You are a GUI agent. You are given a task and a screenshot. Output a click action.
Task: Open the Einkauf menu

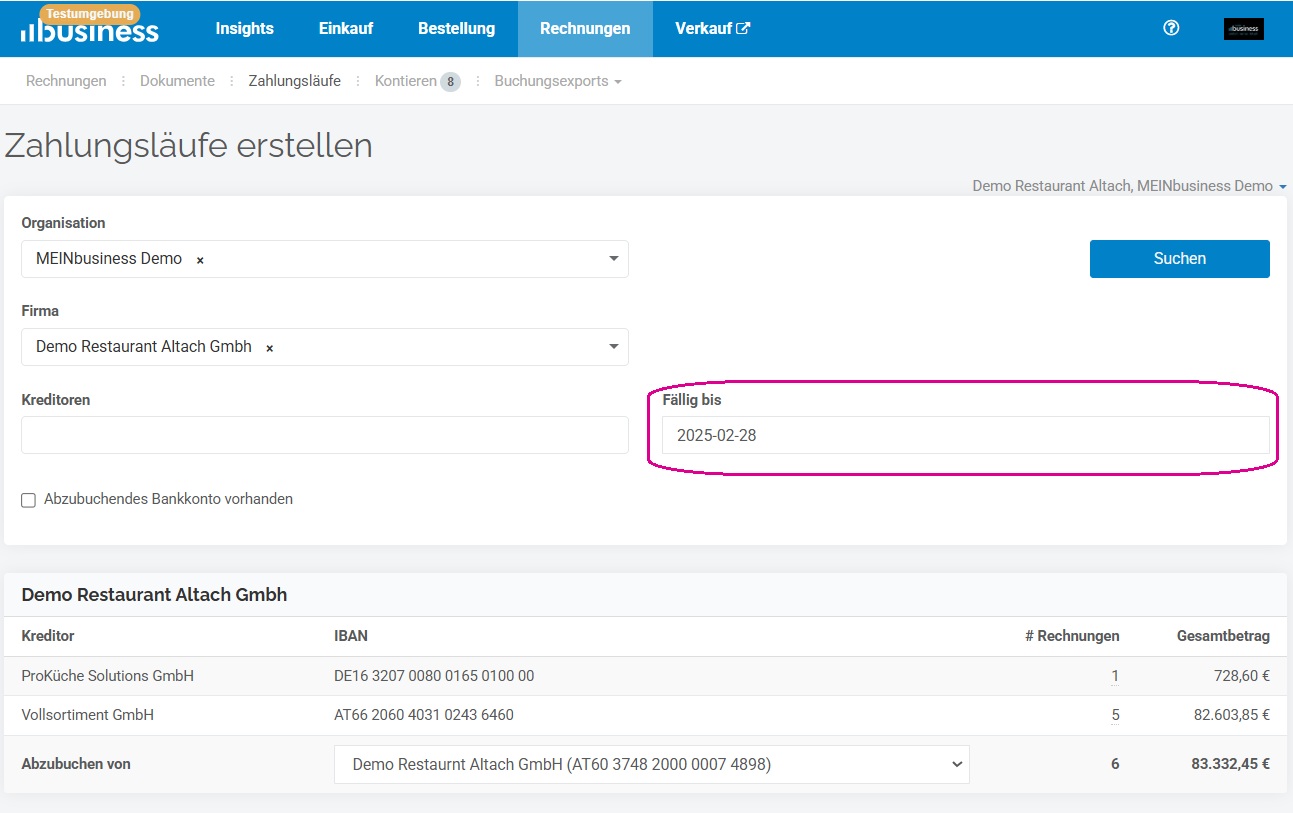pyautogui.click(x=346, y=28)
